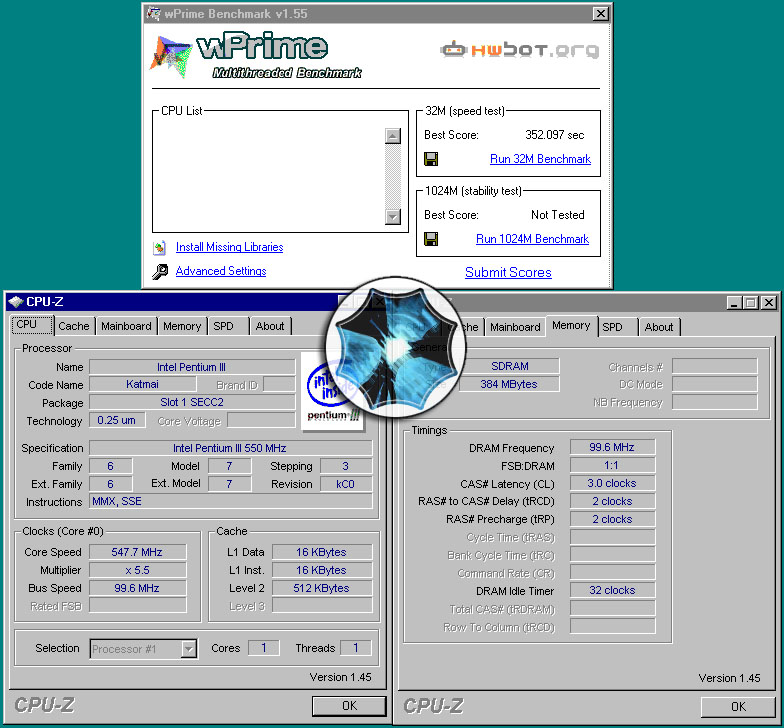Image resolution: width=784 pixels, height=728 pixels.
Task: Click the Multiplier value x 5.5
Action: [138, 570]
